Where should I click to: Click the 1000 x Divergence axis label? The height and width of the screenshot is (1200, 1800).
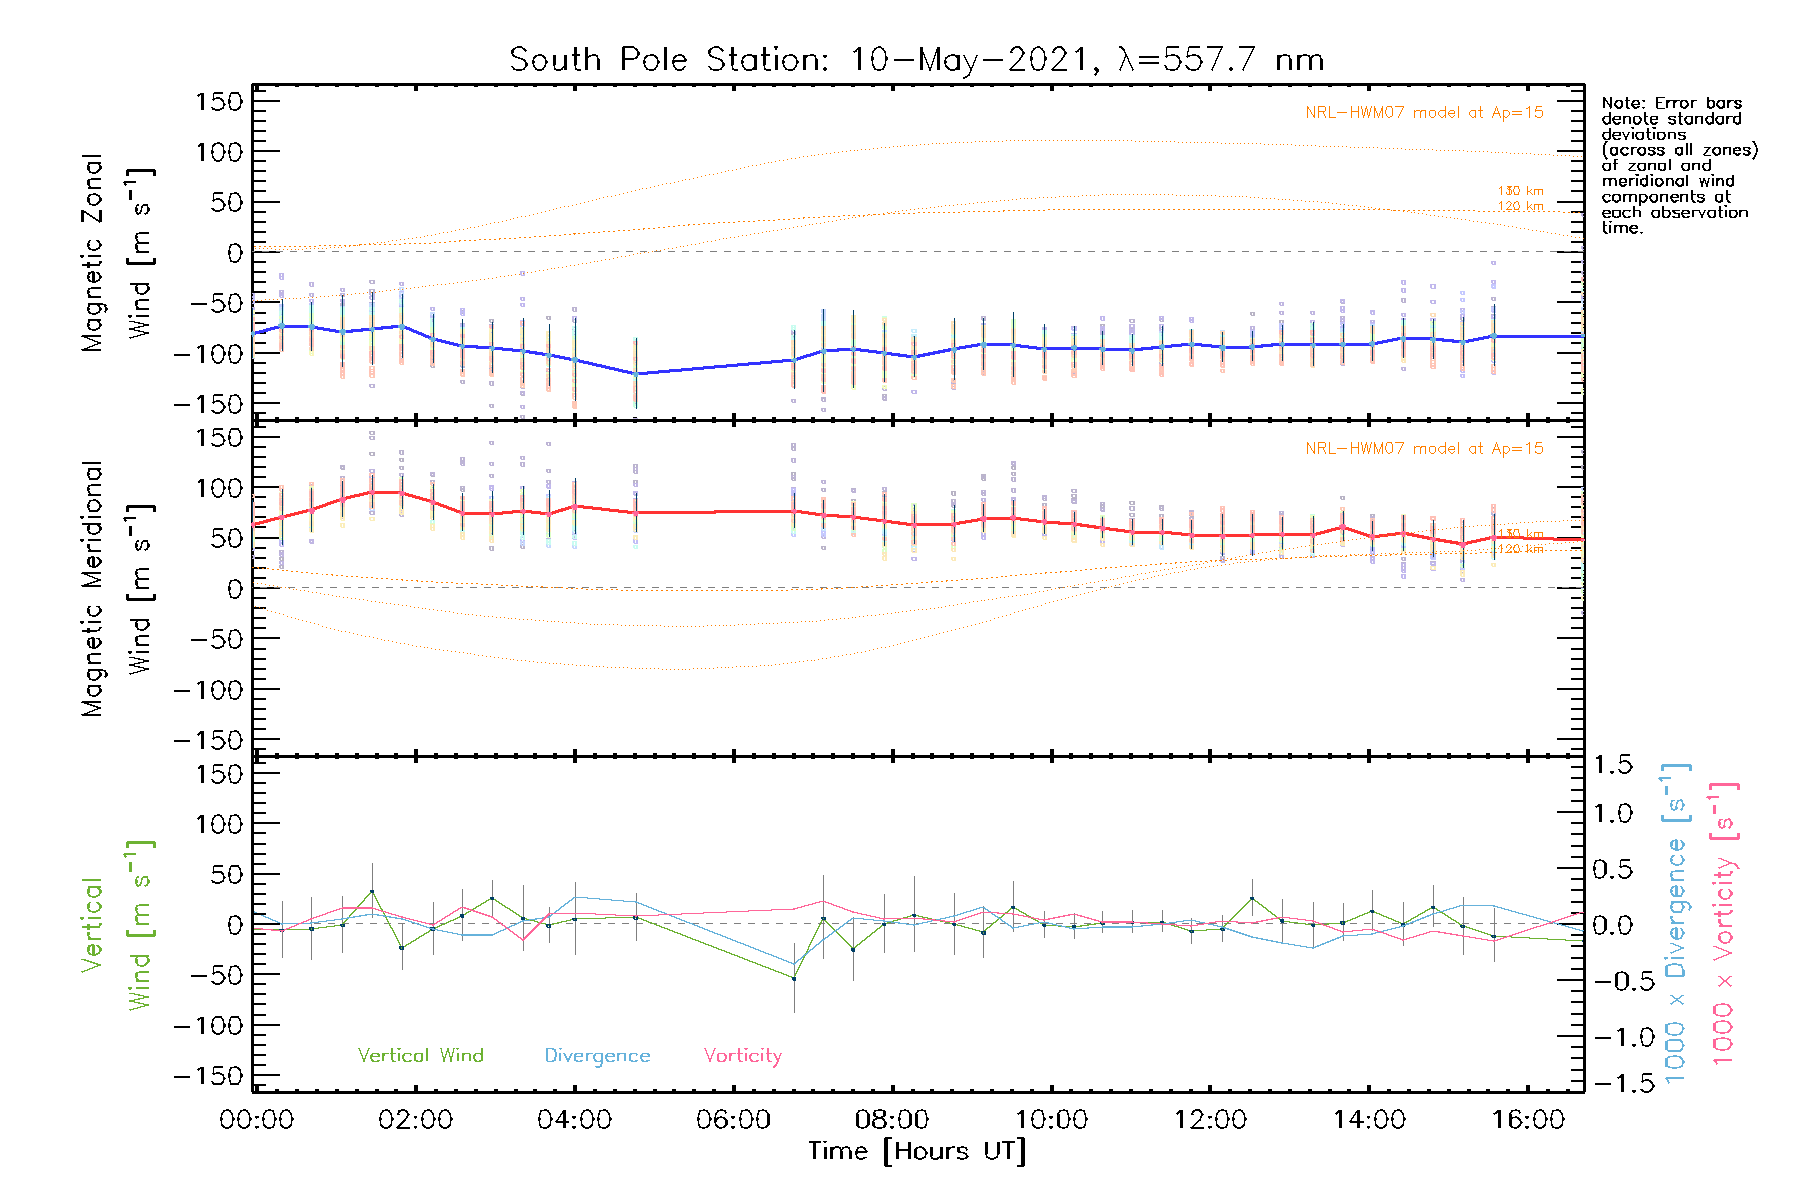click(x=1676, y=924)
